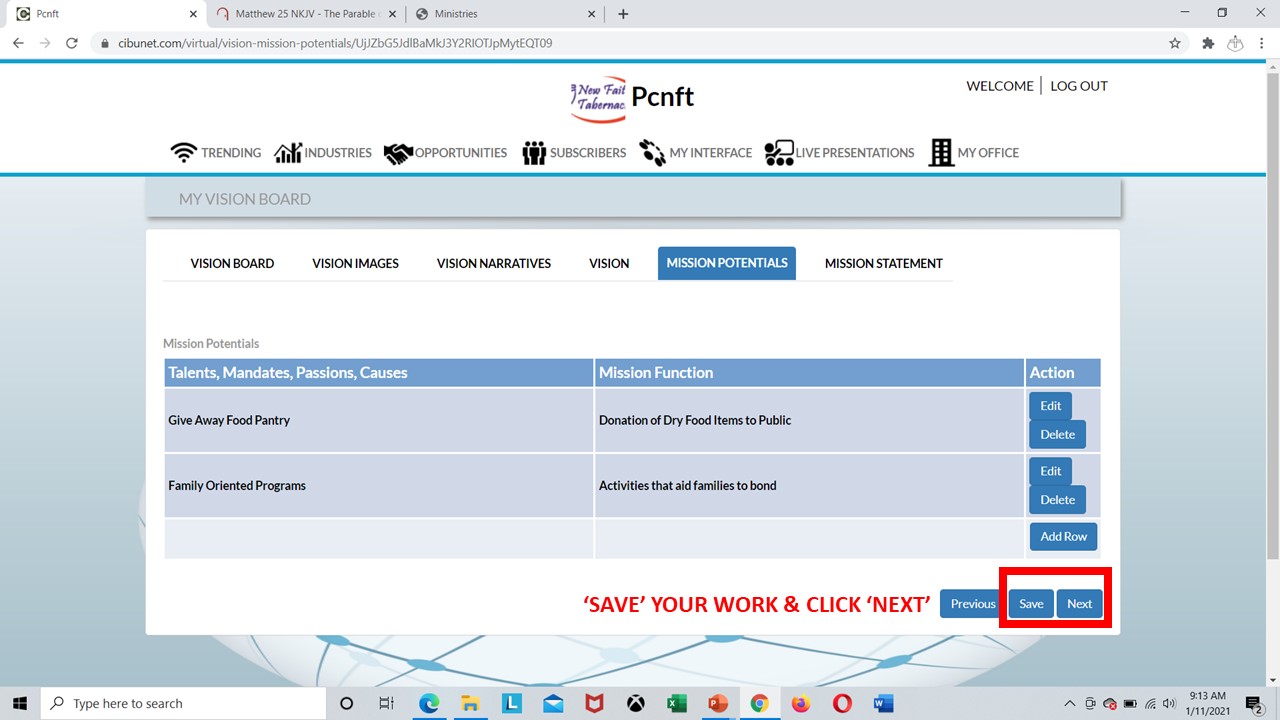Viewport: 1280px width, 720px height.
Task: Edit the Give Away Food Pantry row
Action: (1050, 406)
